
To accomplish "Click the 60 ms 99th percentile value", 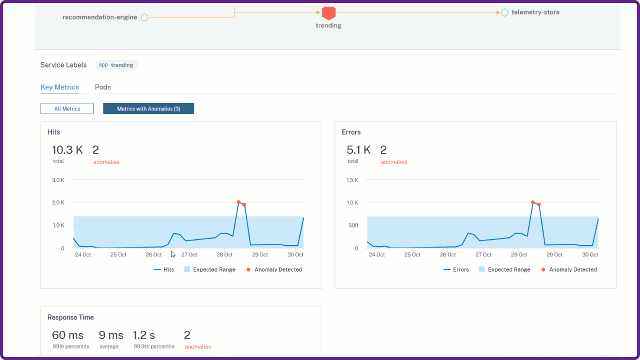I will (x=68, y=335).
